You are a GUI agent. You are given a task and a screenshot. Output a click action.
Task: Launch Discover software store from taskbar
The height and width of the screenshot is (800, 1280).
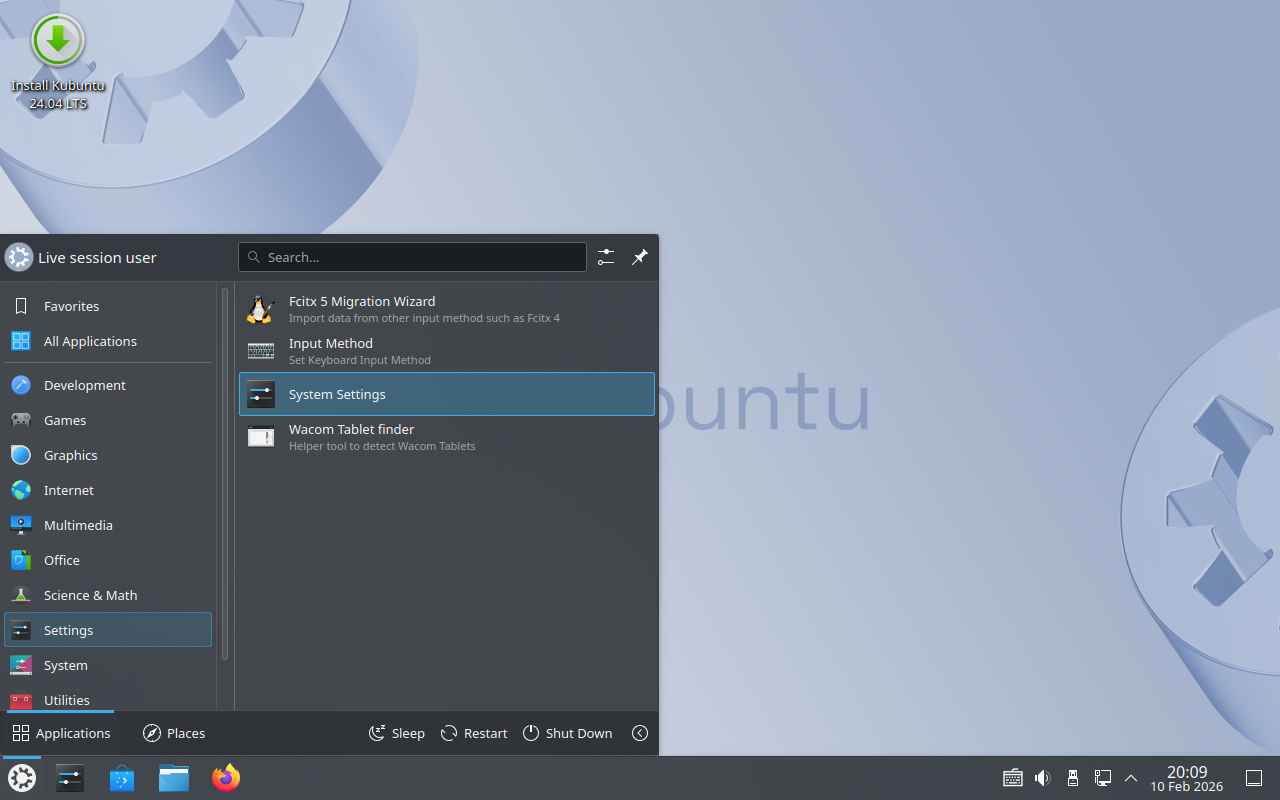(x=122, y=778)
